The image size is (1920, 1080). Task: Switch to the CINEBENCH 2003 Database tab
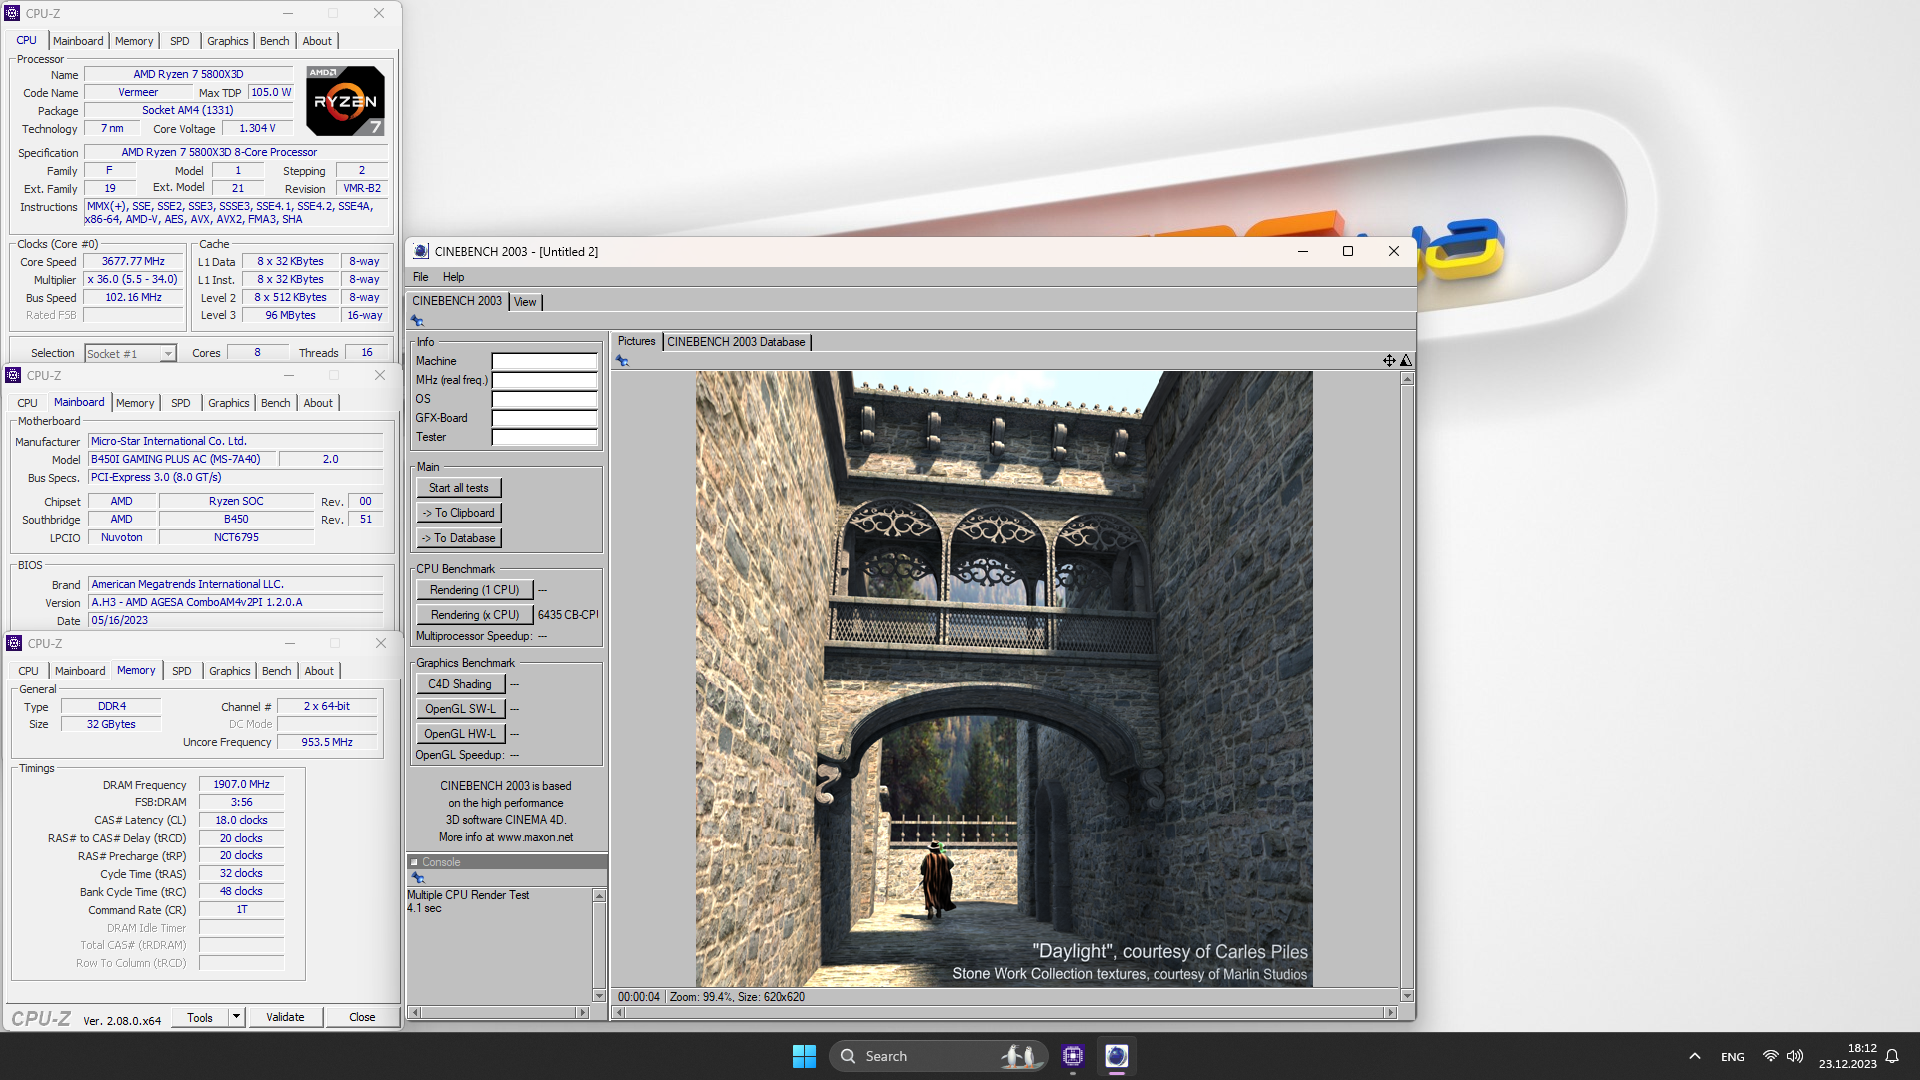click(x=736, y=342)
